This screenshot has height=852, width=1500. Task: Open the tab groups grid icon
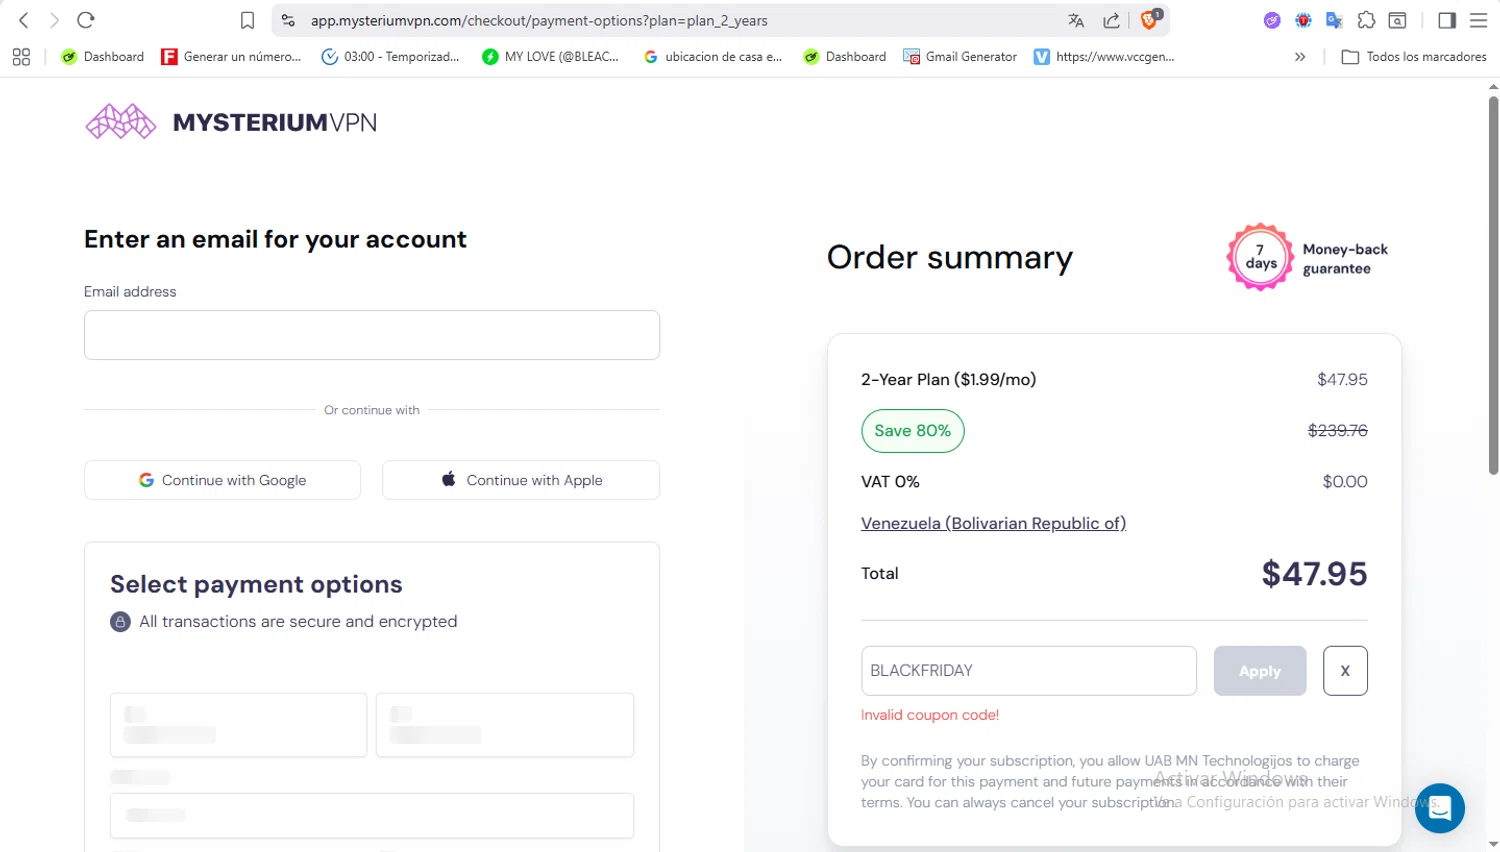pos(21,57)
